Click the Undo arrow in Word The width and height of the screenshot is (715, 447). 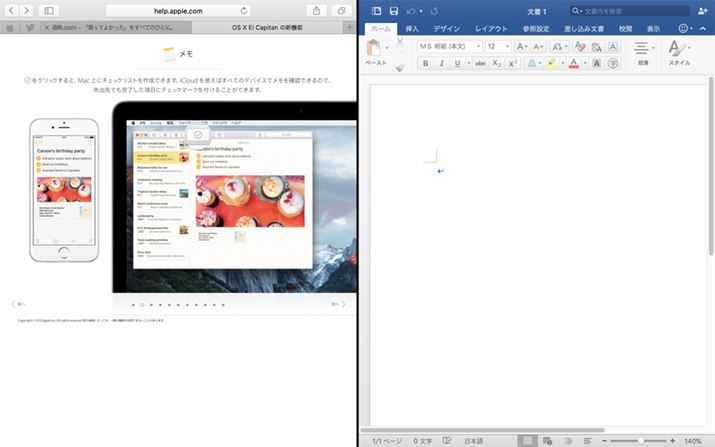point(411,11)
